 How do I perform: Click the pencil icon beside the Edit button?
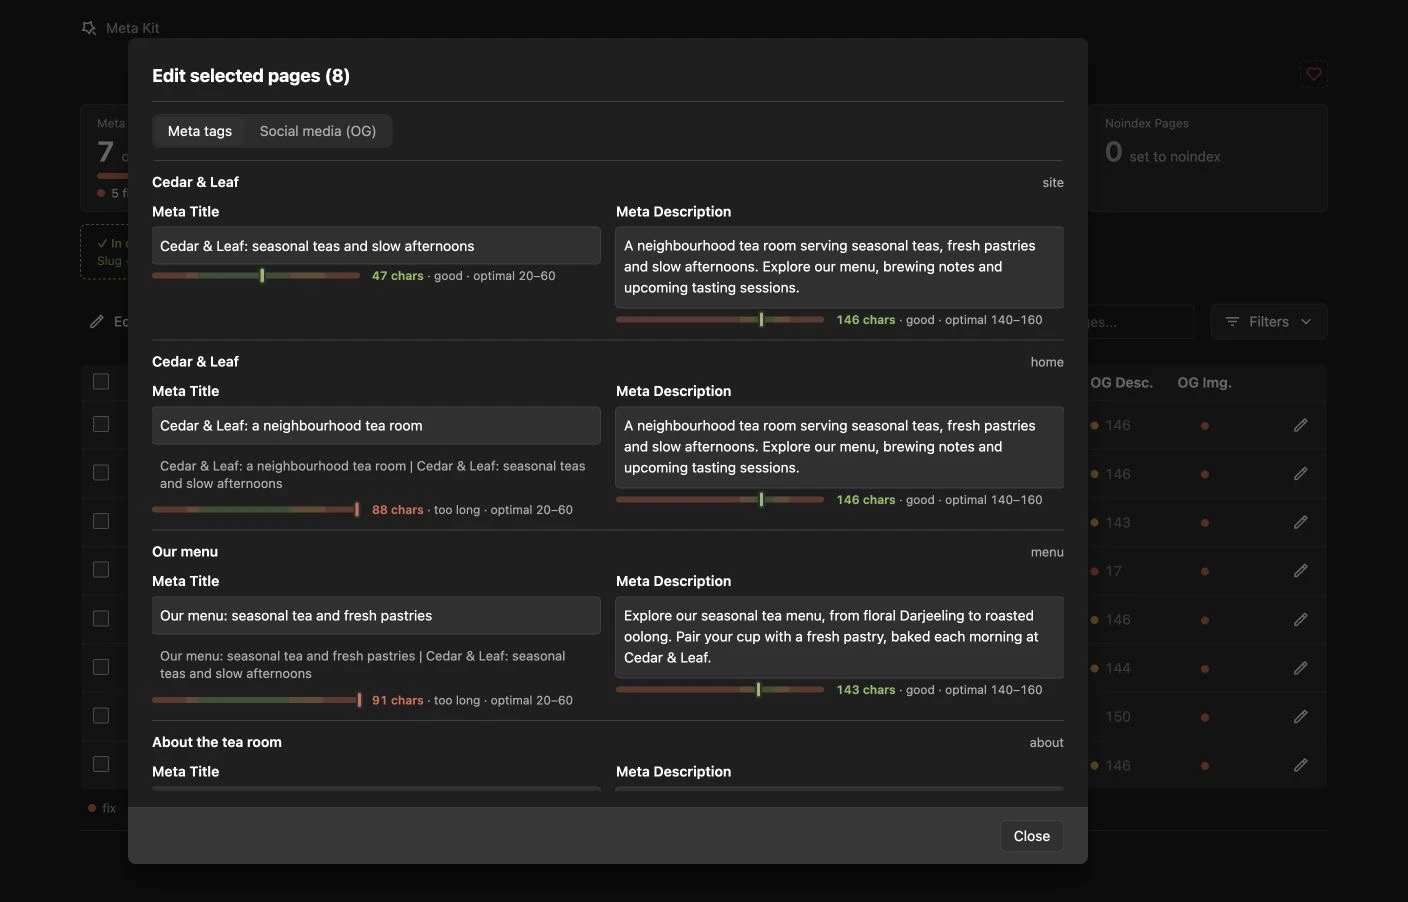point(97,322)
